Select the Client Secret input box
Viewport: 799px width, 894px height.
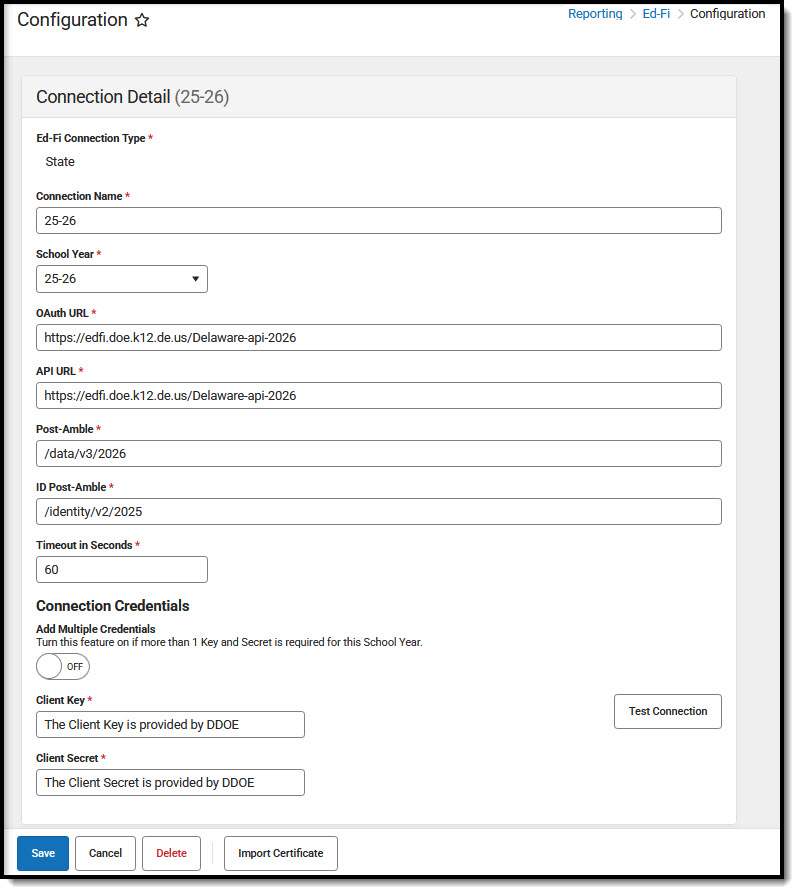point(170,782)
